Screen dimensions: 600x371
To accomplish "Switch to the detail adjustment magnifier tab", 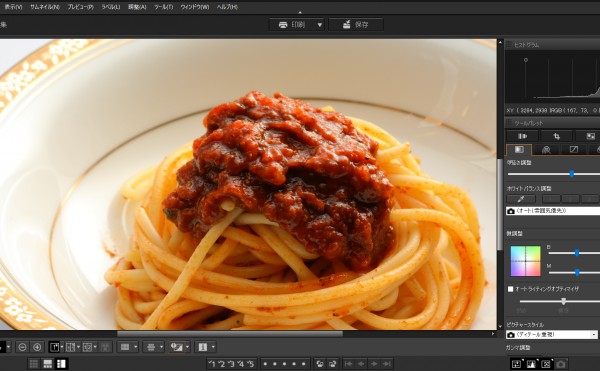I will coord(546,150).
